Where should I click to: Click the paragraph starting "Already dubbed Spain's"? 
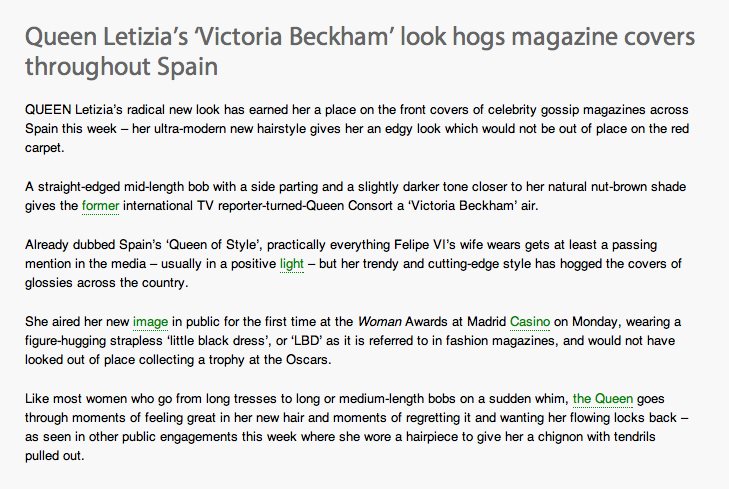[x=360, y=254]
